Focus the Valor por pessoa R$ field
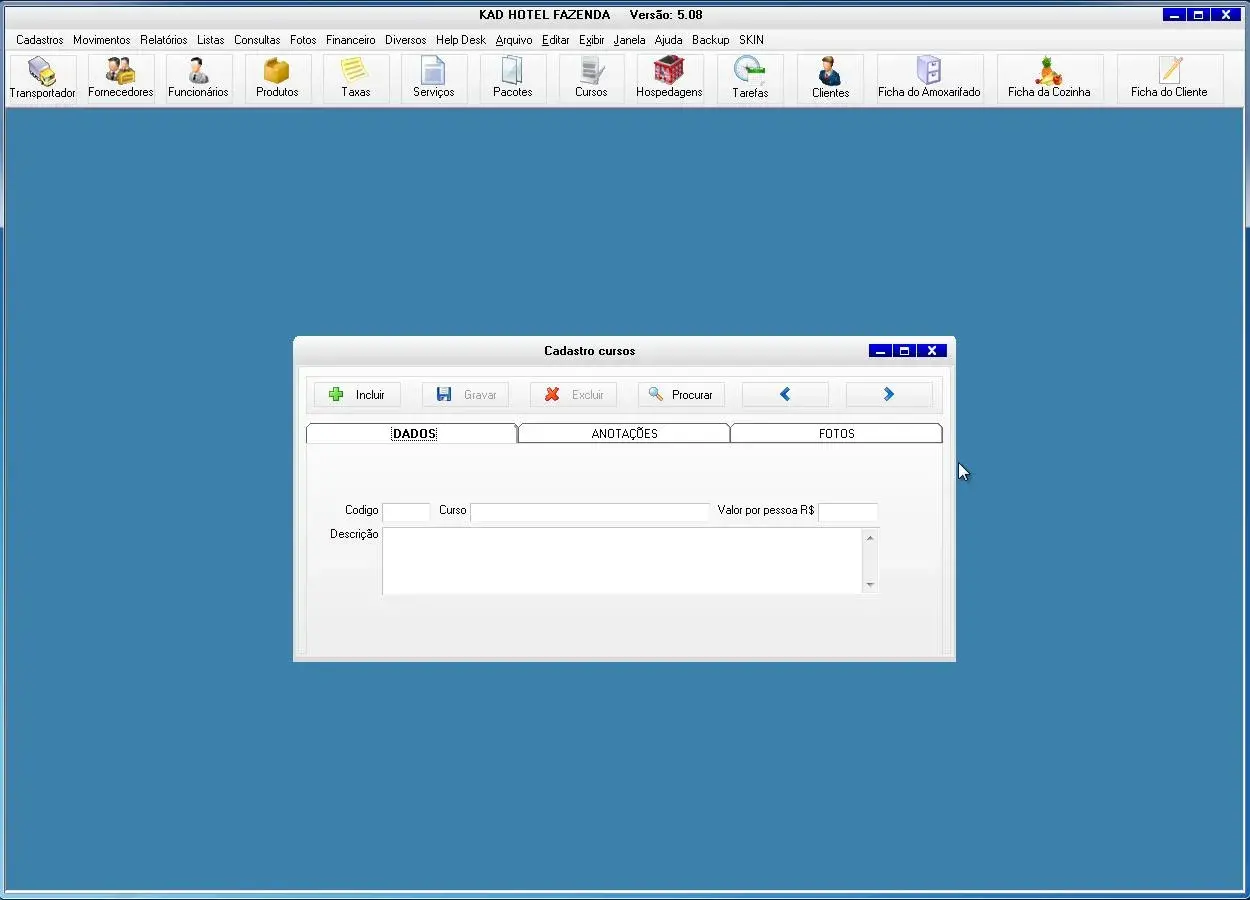 pos(847,512)
